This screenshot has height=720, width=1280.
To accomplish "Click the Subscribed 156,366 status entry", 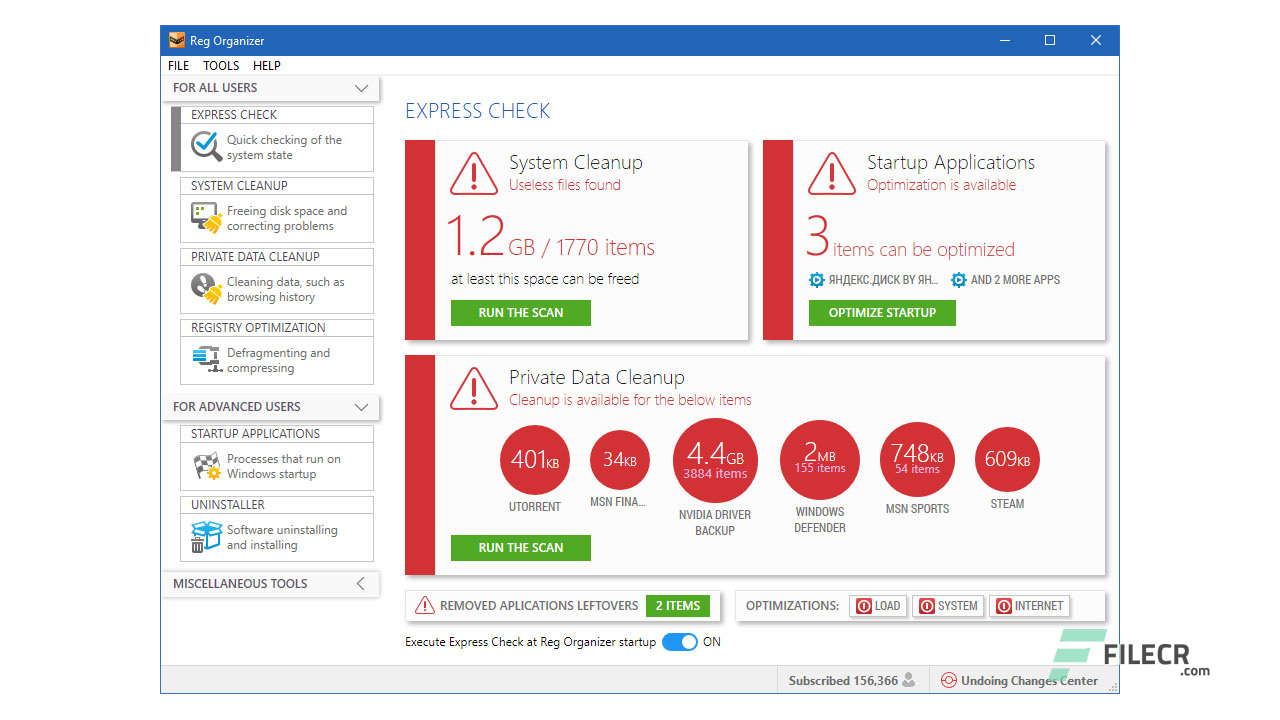I will tap(852, 681).
